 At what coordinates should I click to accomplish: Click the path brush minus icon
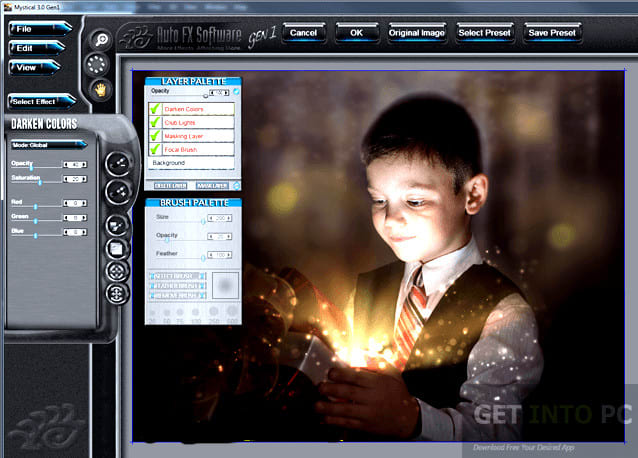(x=118, y=164)
